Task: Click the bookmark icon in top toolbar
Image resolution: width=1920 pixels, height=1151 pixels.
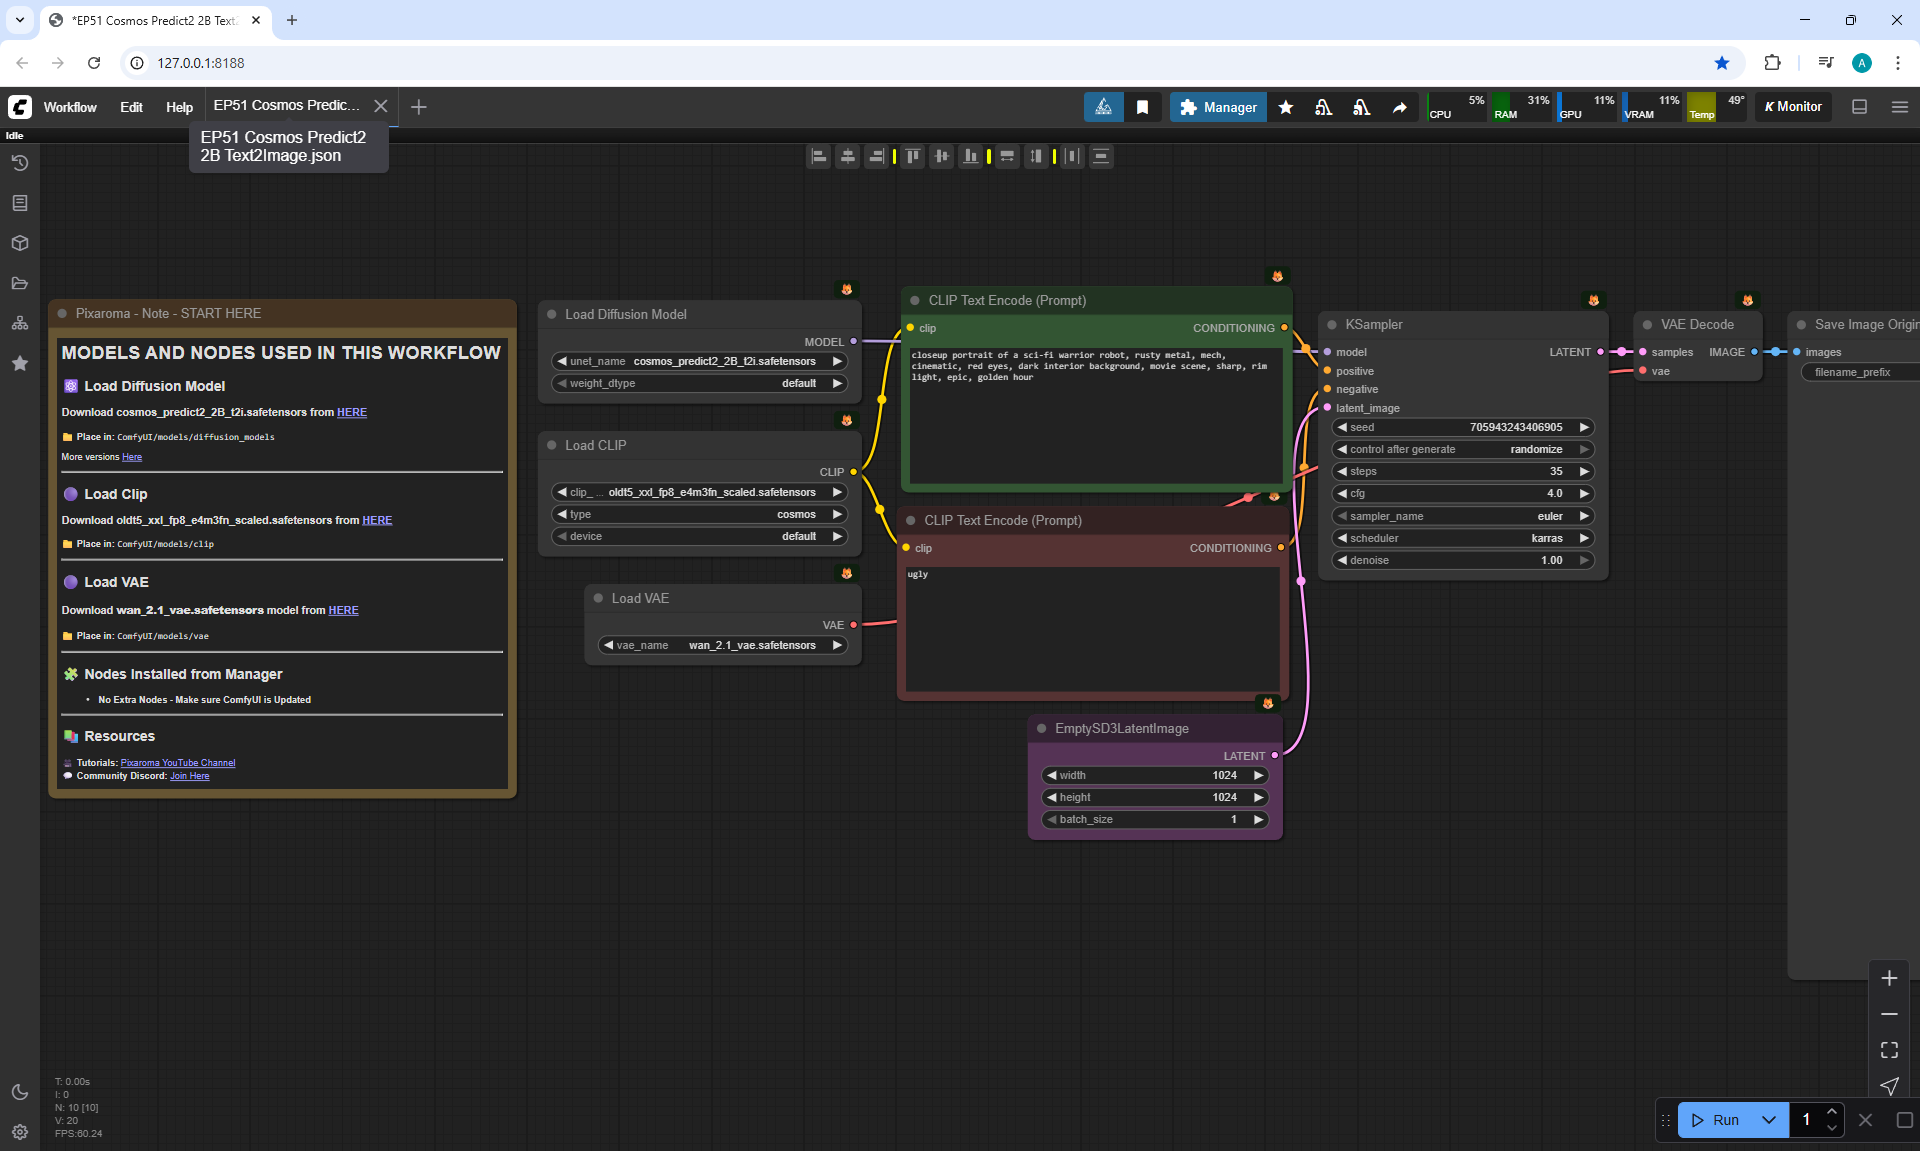Action: click(x=1142, y=107)
